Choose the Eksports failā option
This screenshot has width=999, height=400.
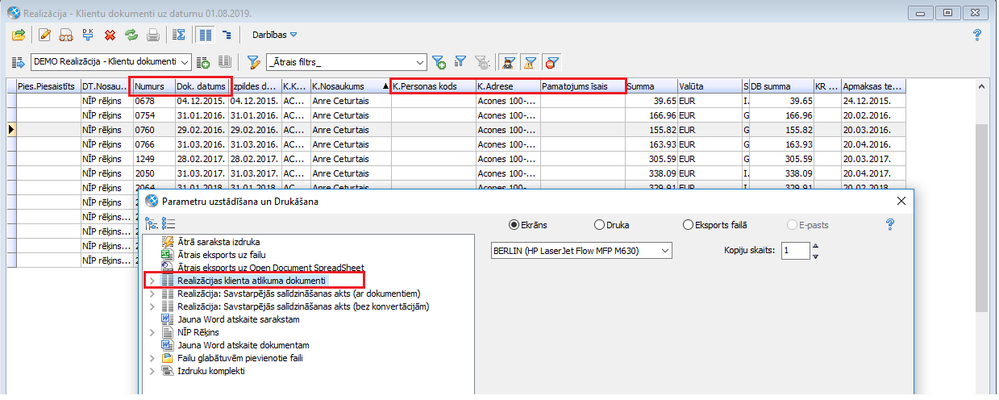coord(688,225)
